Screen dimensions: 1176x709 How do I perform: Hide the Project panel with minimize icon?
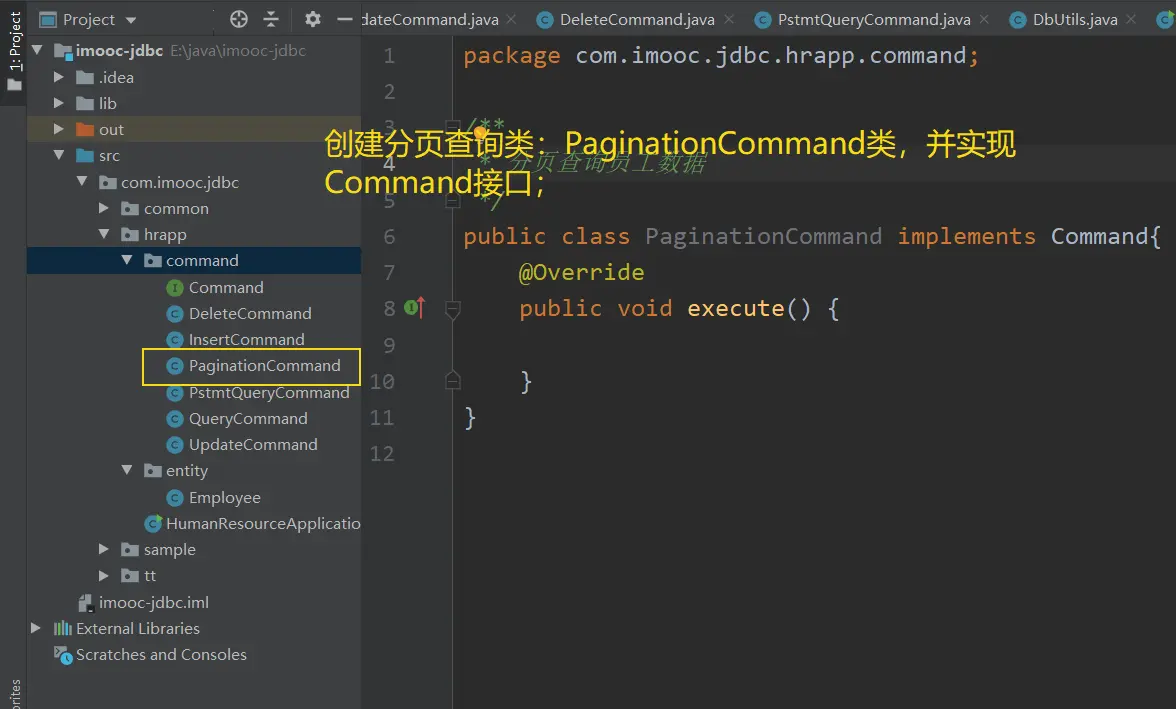pyautogui.click(x=345, y=19)
